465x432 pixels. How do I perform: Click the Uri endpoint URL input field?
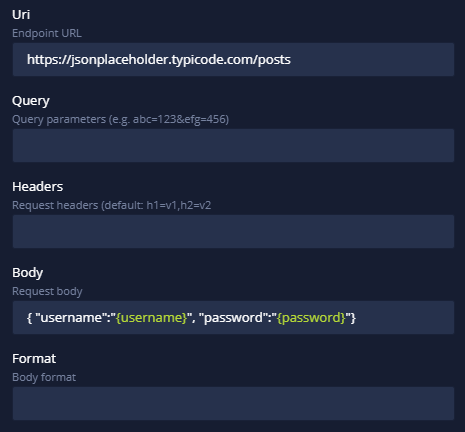(x=233, y=59)
